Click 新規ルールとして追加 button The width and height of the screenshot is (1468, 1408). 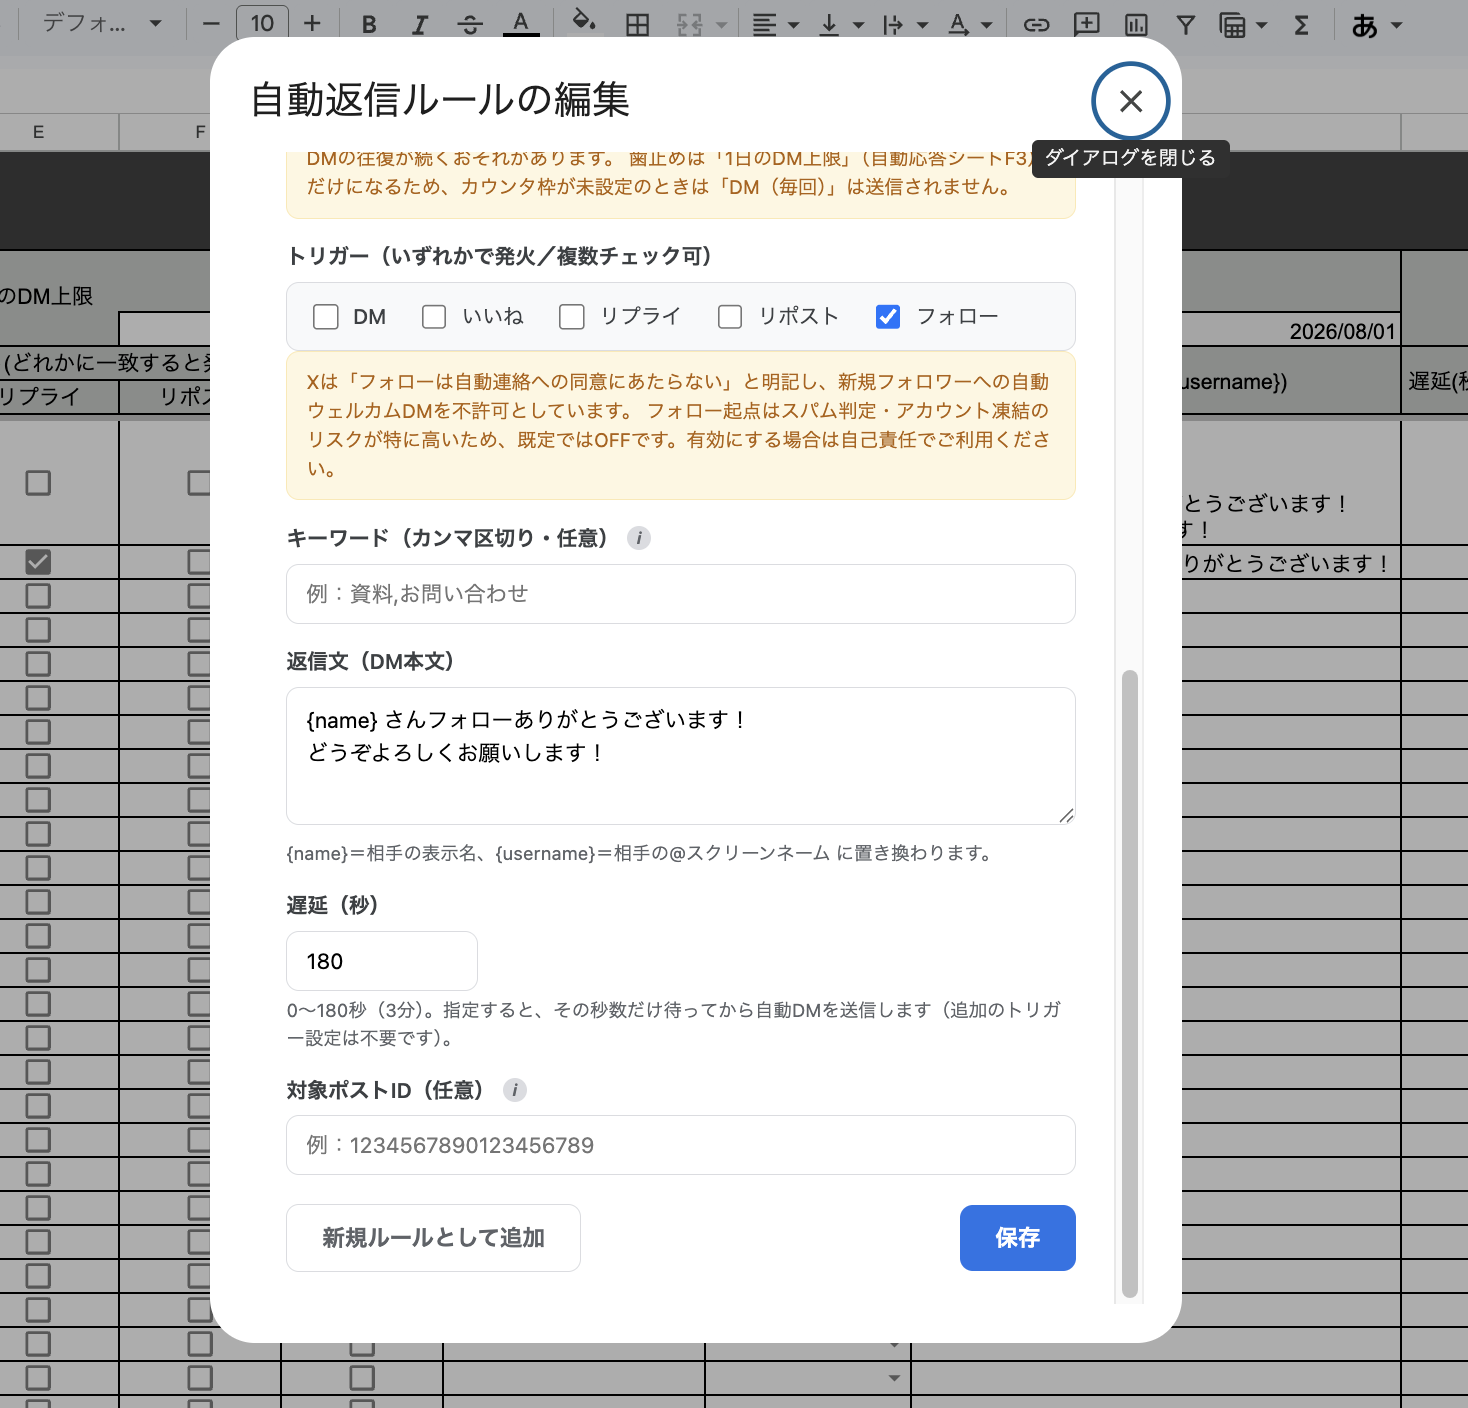(433, 1238)
